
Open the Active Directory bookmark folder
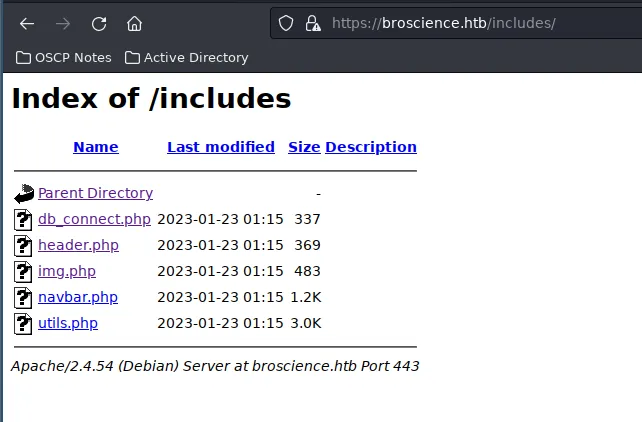pos(187,58)
